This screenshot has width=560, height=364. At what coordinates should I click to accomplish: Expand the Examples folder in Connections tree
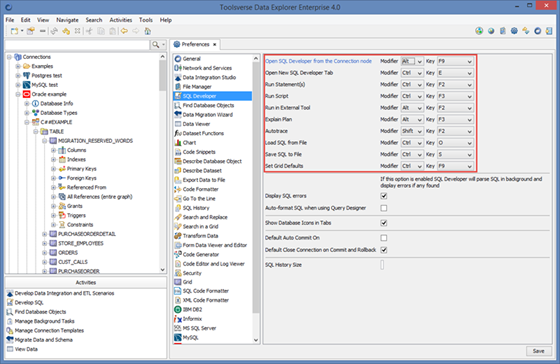click(x=18, y=66)
